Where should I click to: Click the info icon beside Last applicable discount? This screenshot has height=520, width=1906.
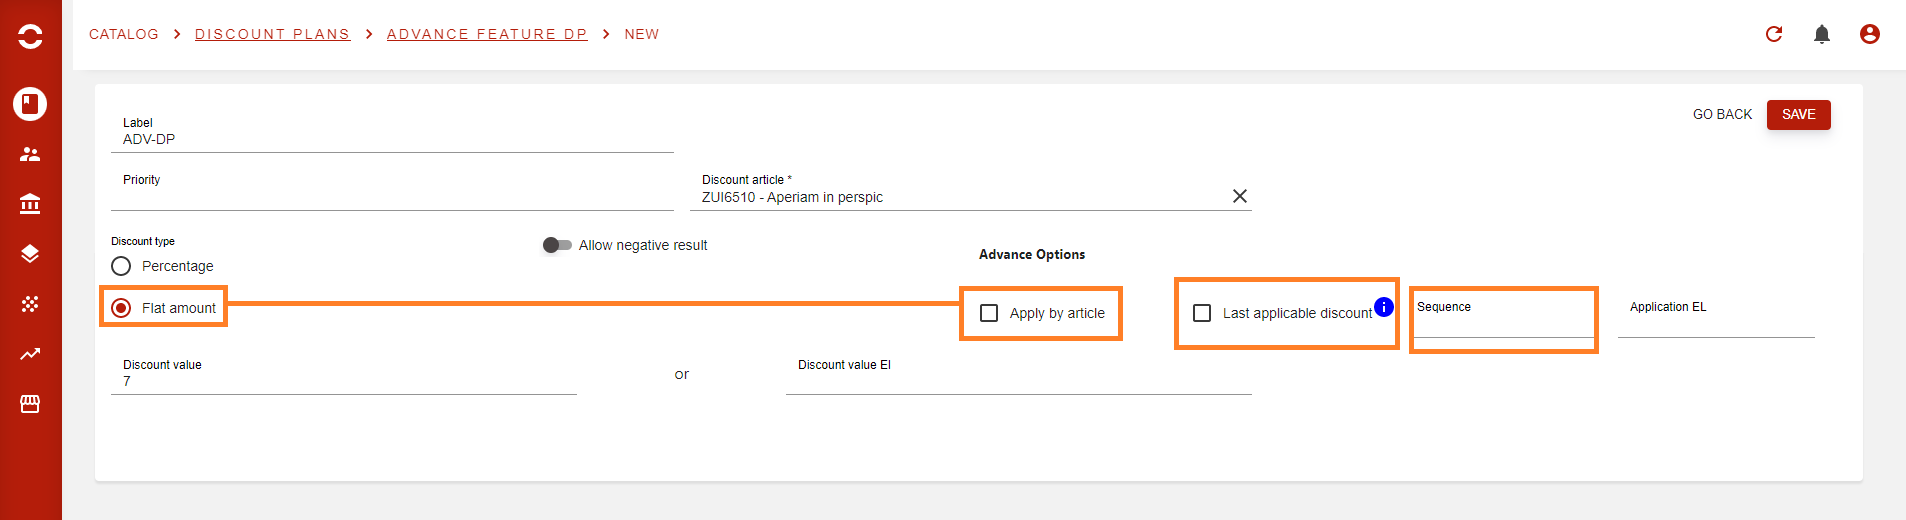[1384, 307]
